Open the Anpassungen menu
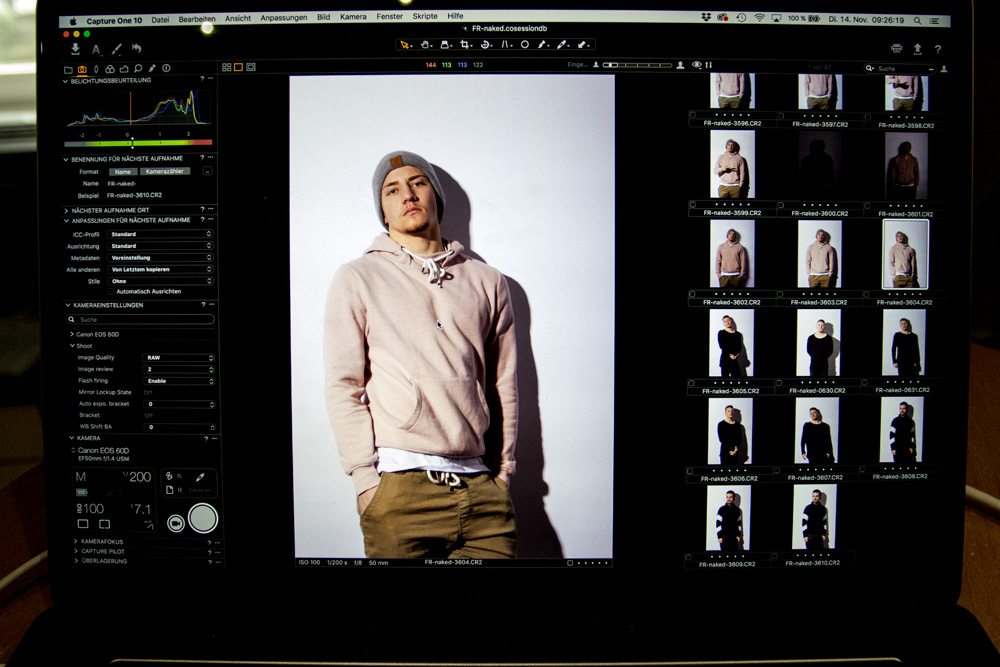 (x=284, y=17)
